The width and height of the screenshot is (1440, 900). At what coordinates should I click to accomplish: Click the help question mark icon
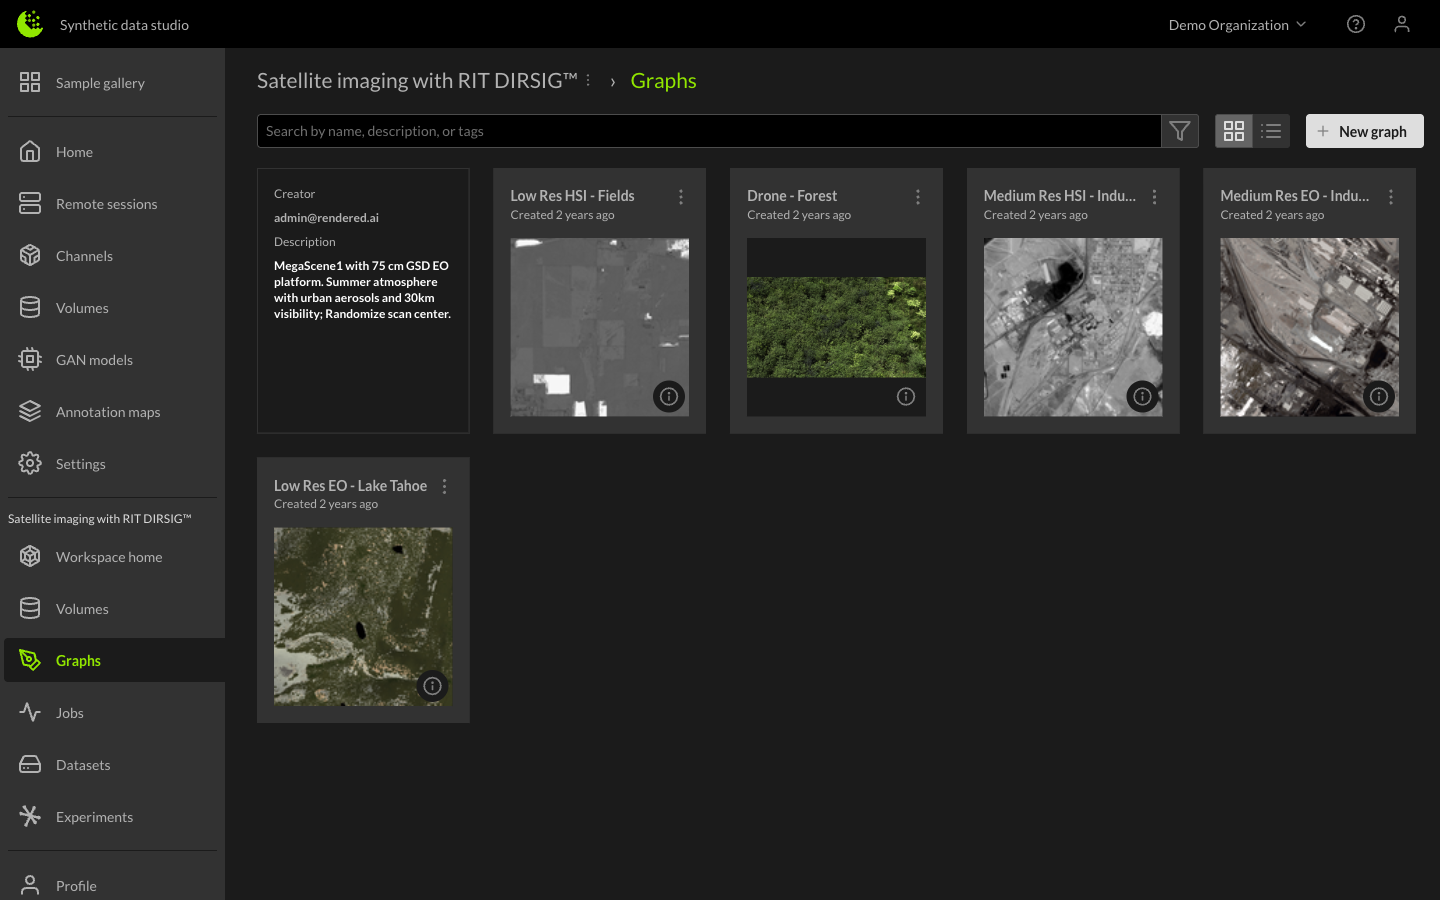[1355, 24]
